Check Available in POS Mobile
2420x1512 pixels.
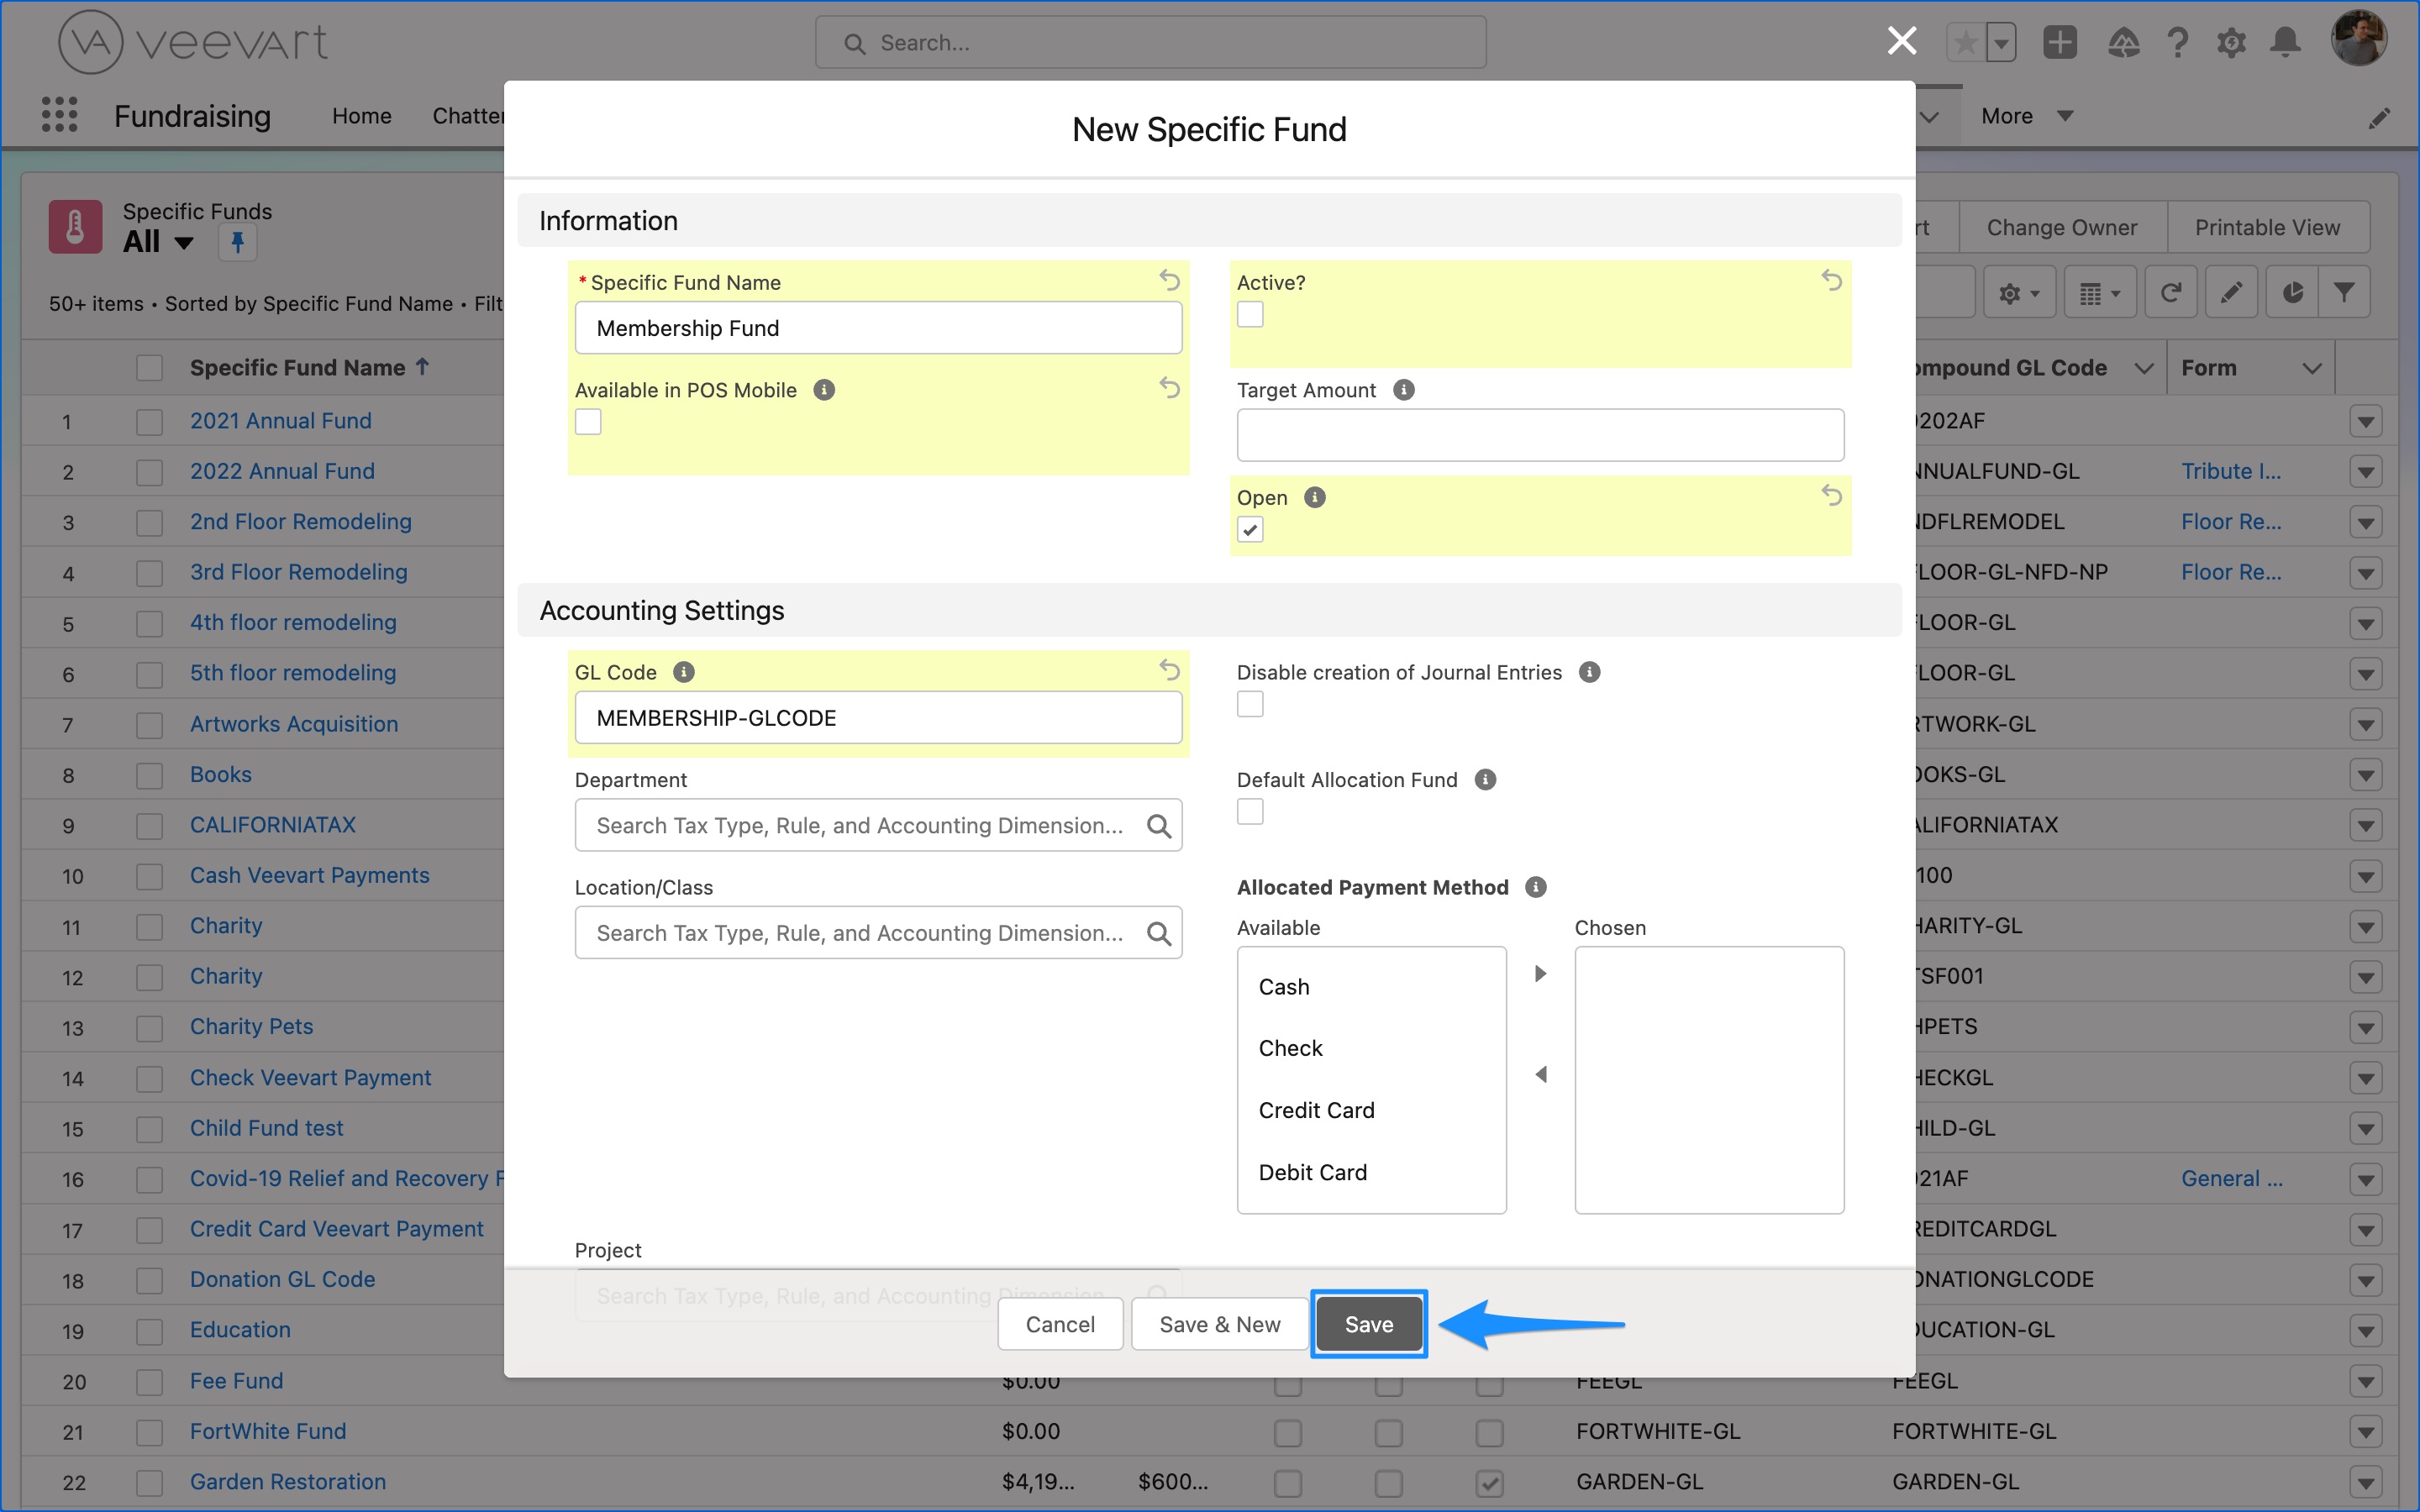coord(587,421)
